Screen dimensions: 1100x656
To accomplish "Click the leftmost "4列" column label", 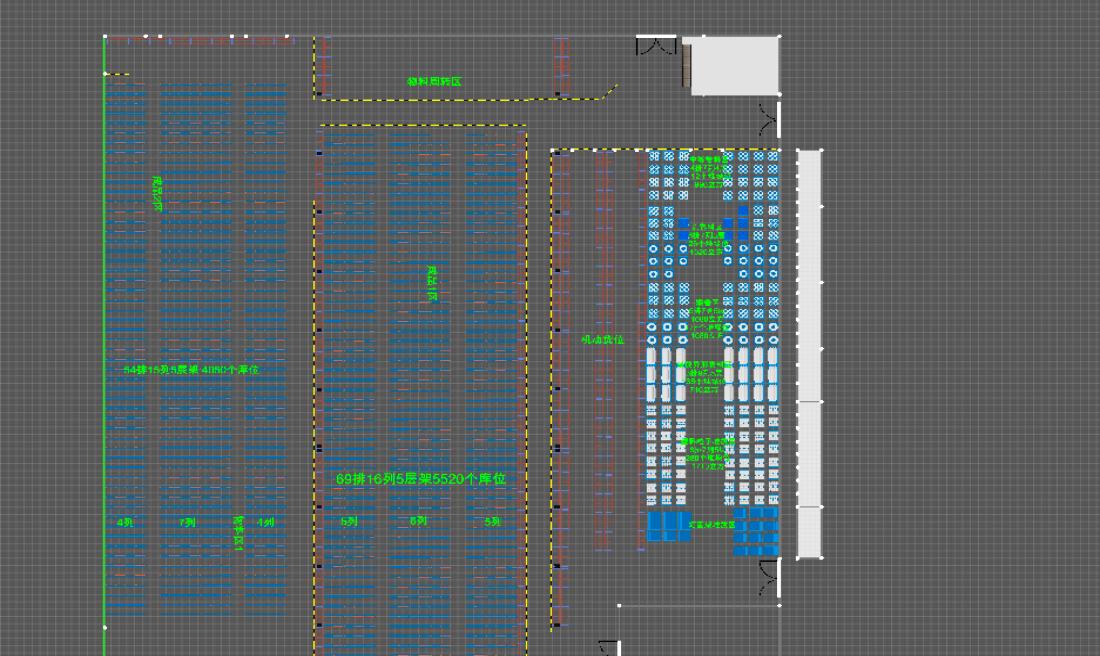I will tap(125, 523).
